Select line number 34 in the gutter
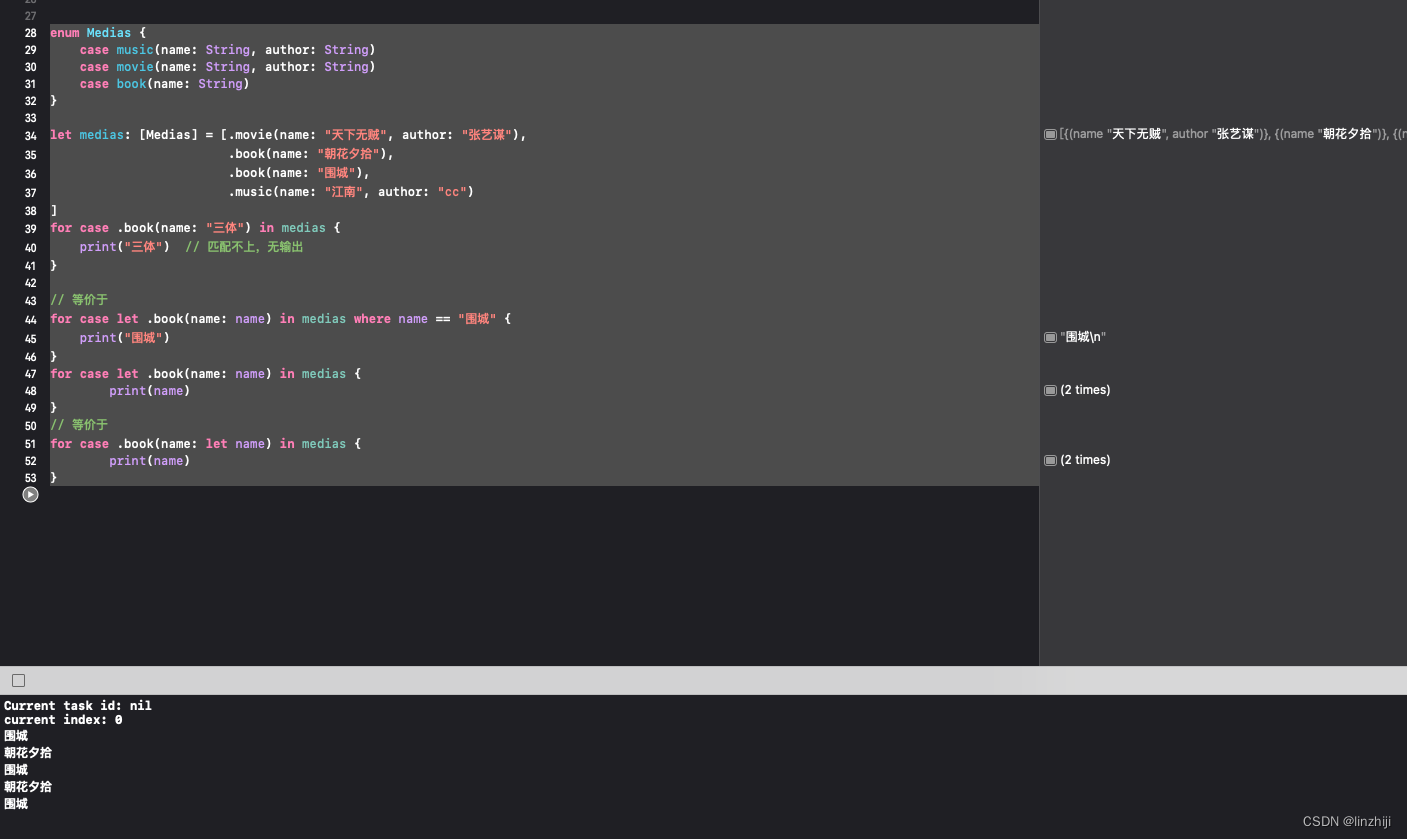Screen dimensions: 1407x839 [x=30, y=134]
